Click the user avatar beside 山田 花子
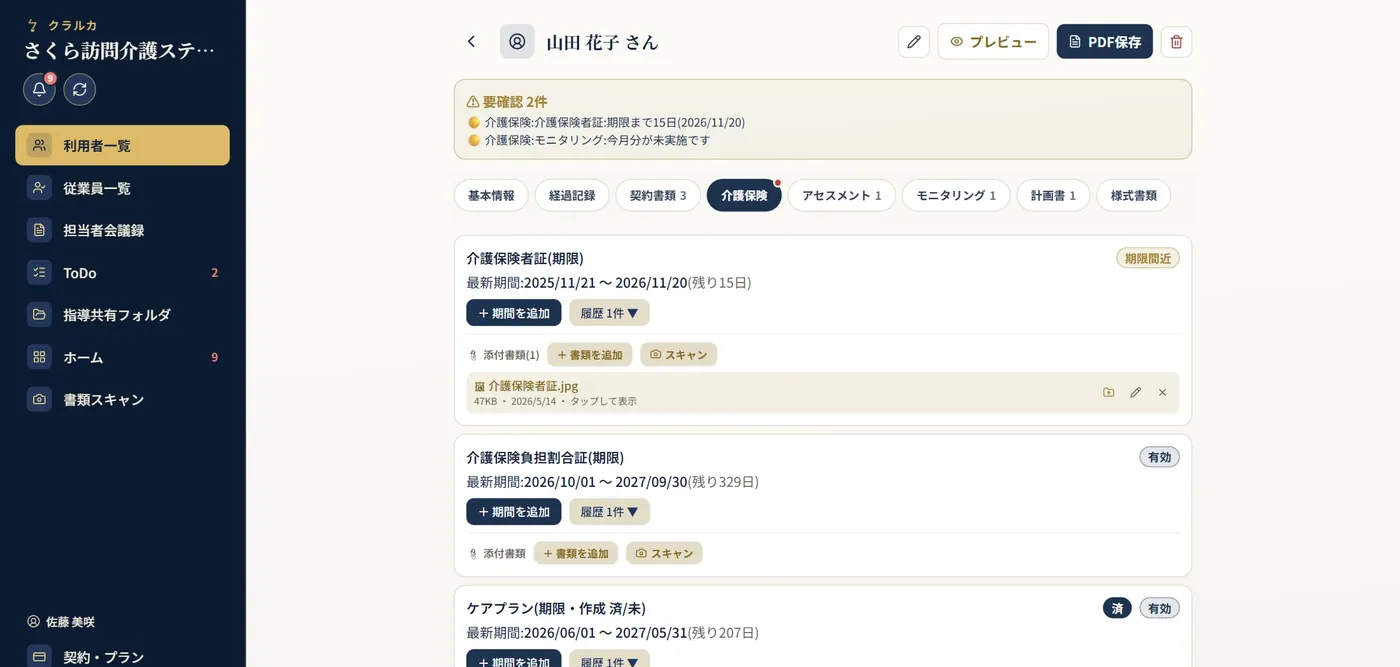The image size is (1400, 667). tap(517, 42)
